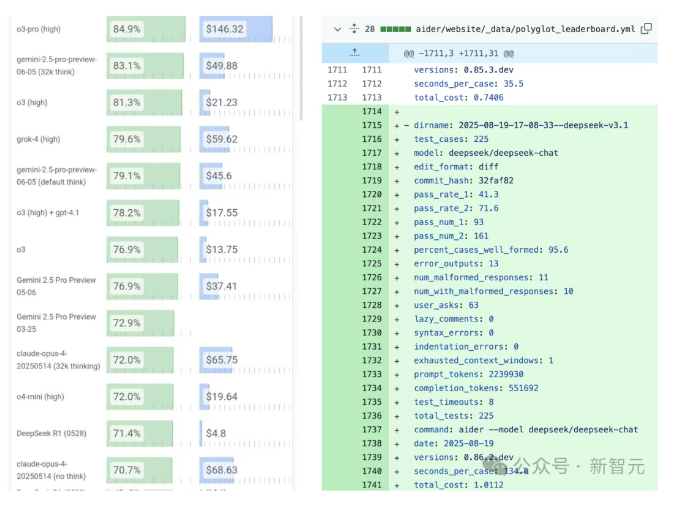674x506 pixels.
Task: Collapse the polyglot_leaderboard.yml file diff chevron
Action: 337,29
